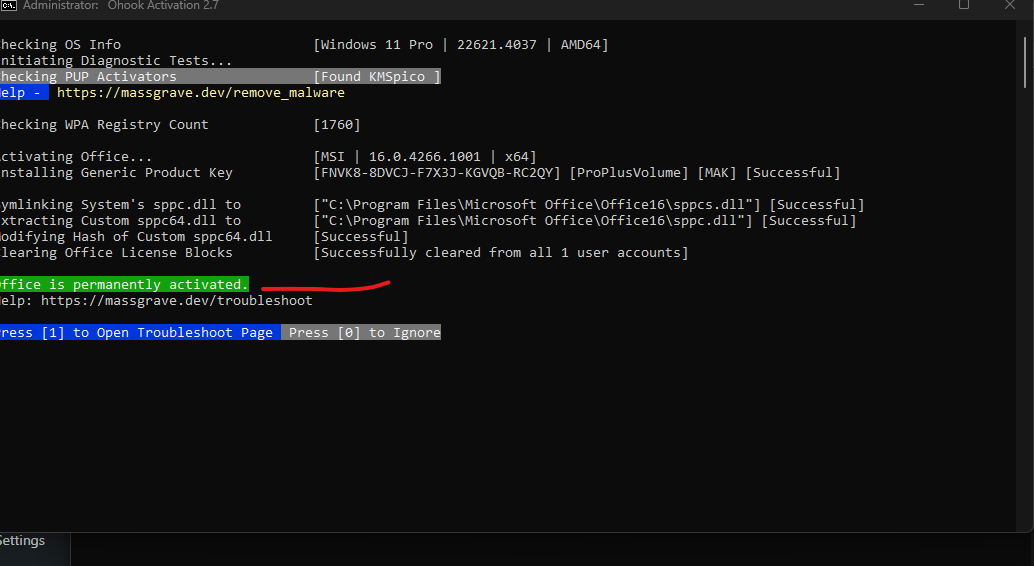Screen dimensions: 1034x566
Task: Click the command prompt icon in title bar
Action: tap(6, 5)
